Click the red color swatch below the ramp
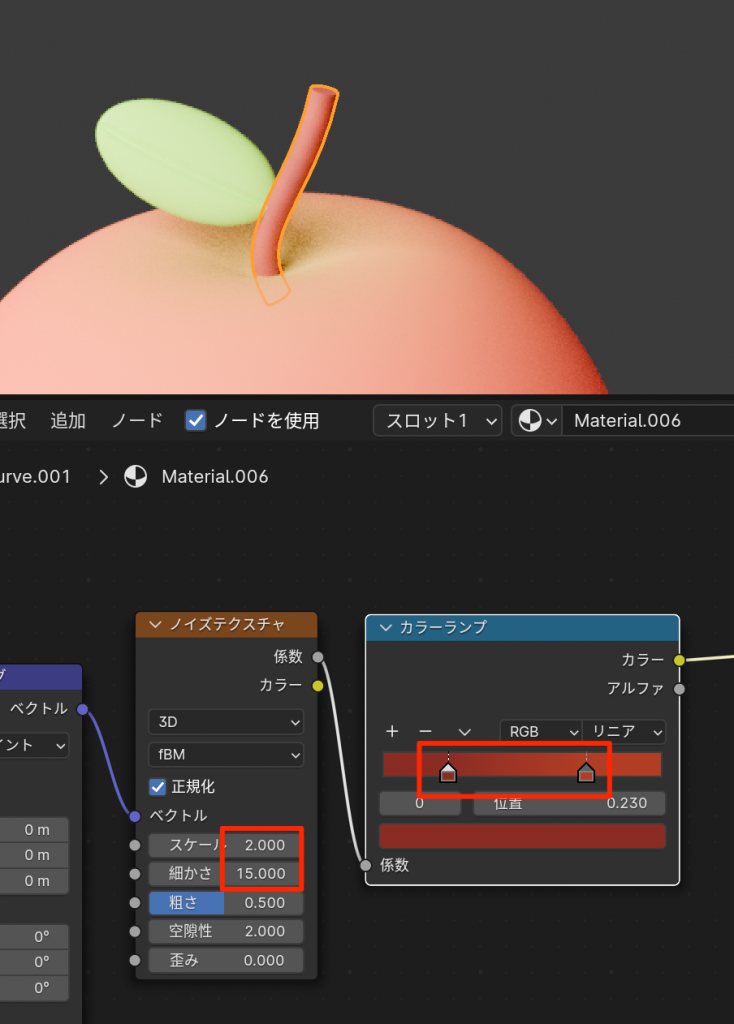Screen dimensions: 734x1024 pos(522,836)
